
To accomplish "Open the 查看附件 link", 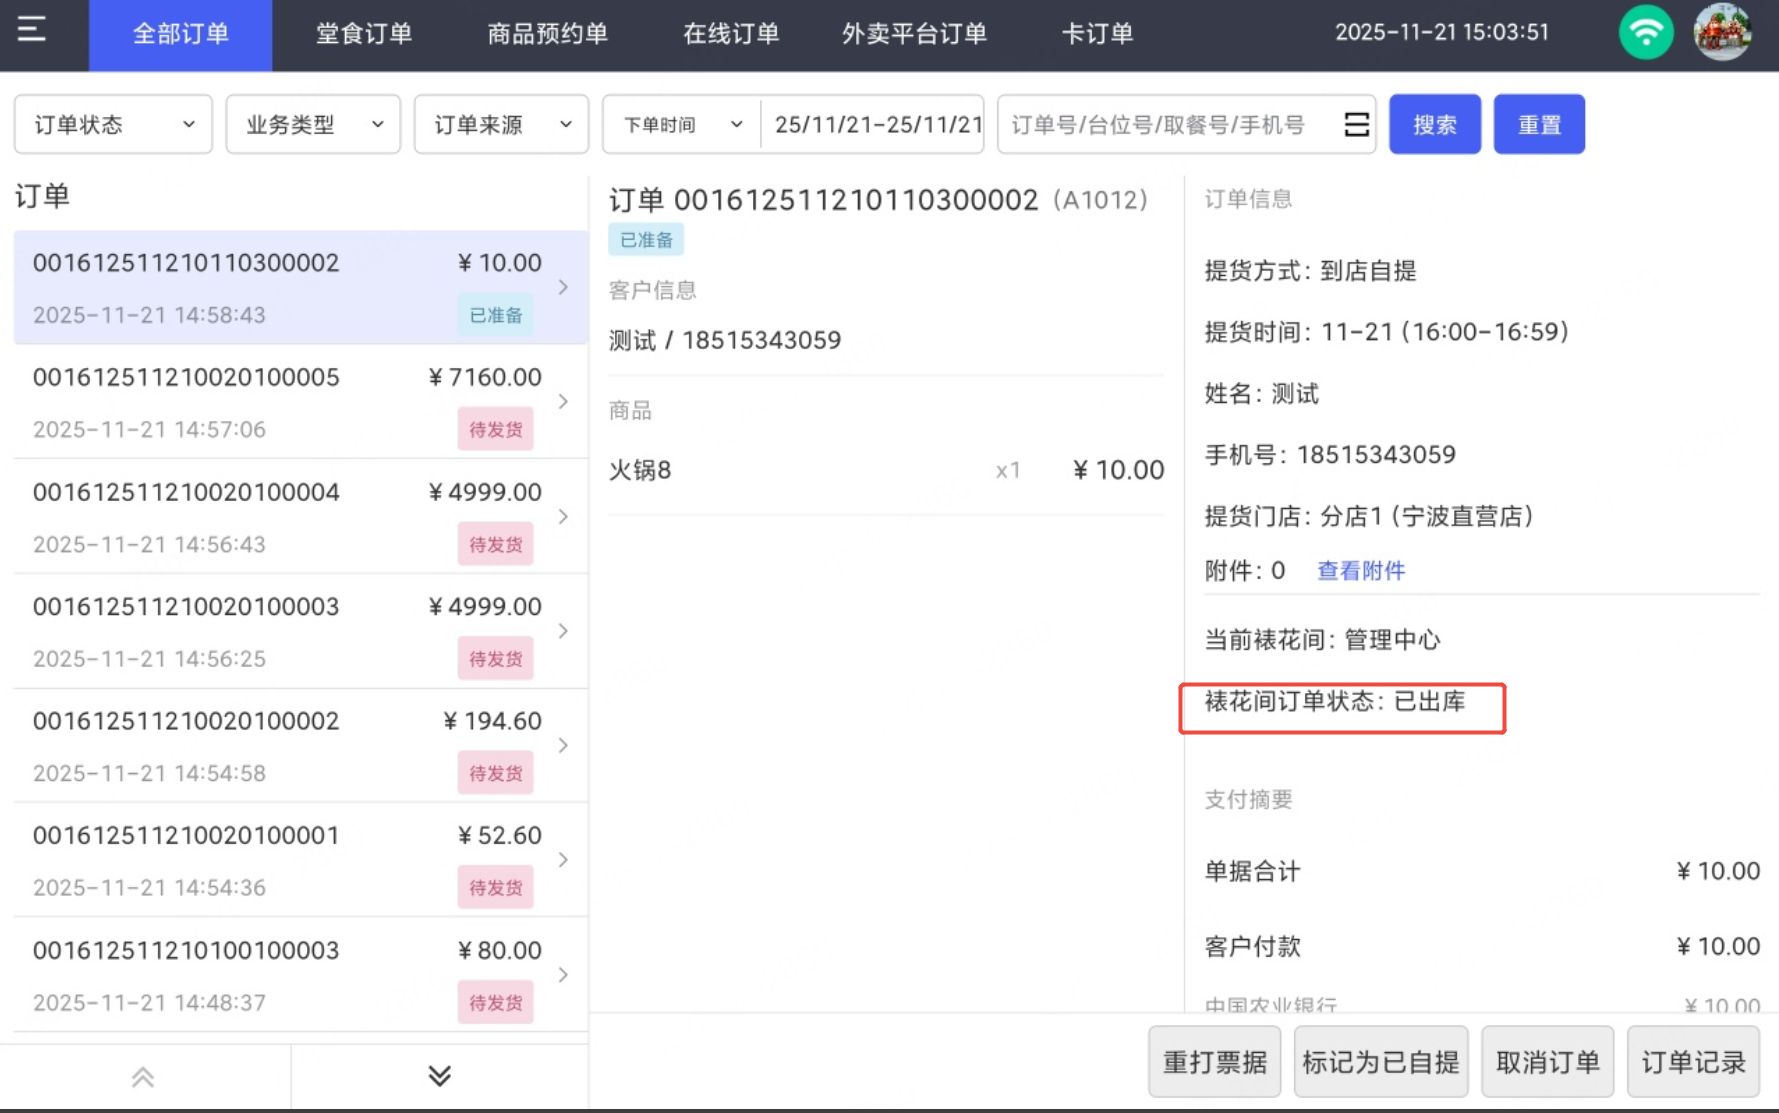I will point(1361,571).
